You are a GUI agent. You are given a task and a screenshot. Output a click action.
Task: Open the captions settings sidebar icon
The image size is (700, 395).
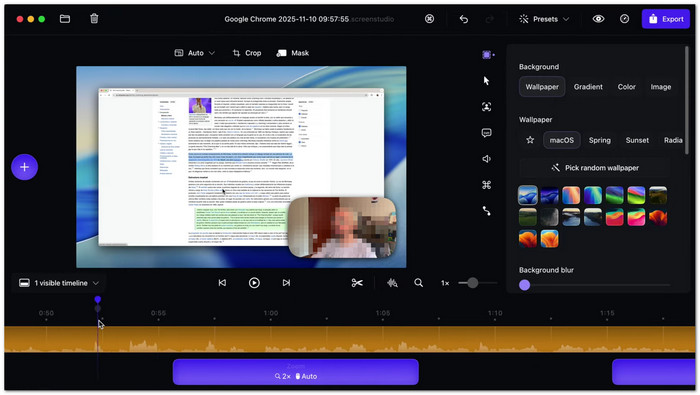[x=487, y=133]
